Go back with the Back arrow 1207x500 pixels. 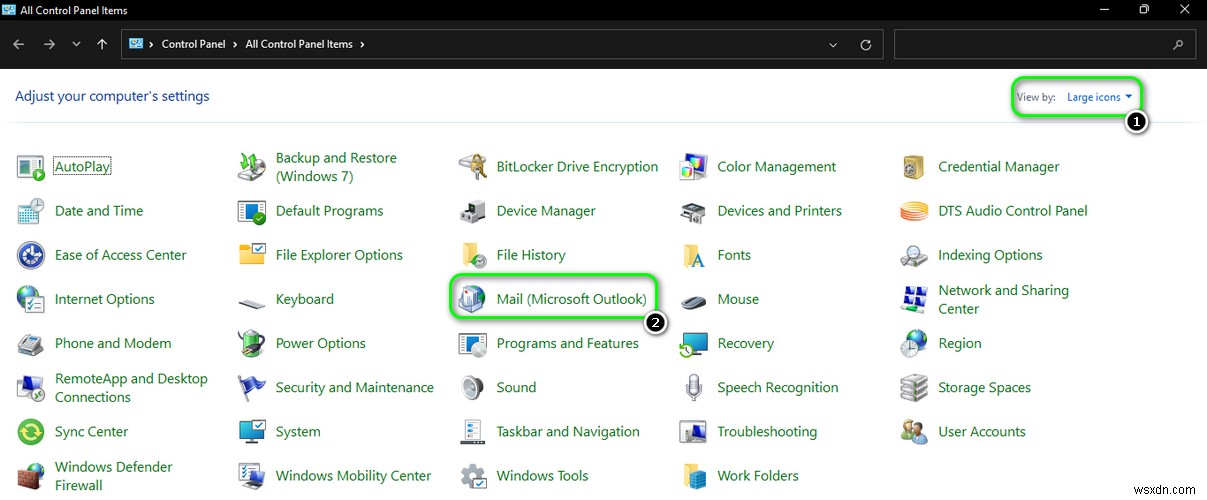pyautogui.click(x=19, y=44)
